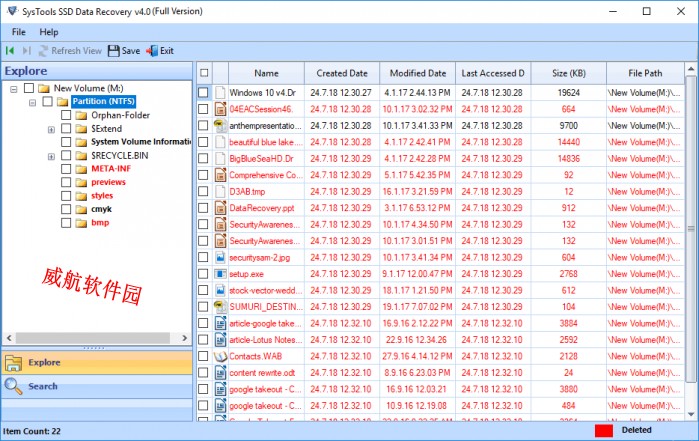Click the Search magnifier icon
This screenshot has height=441, width=699.
pos(13,386)
